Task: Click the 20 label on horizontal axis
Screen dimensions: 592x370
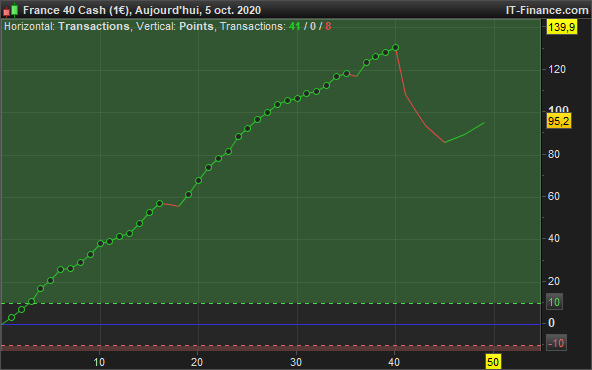Action: (197, 362)
